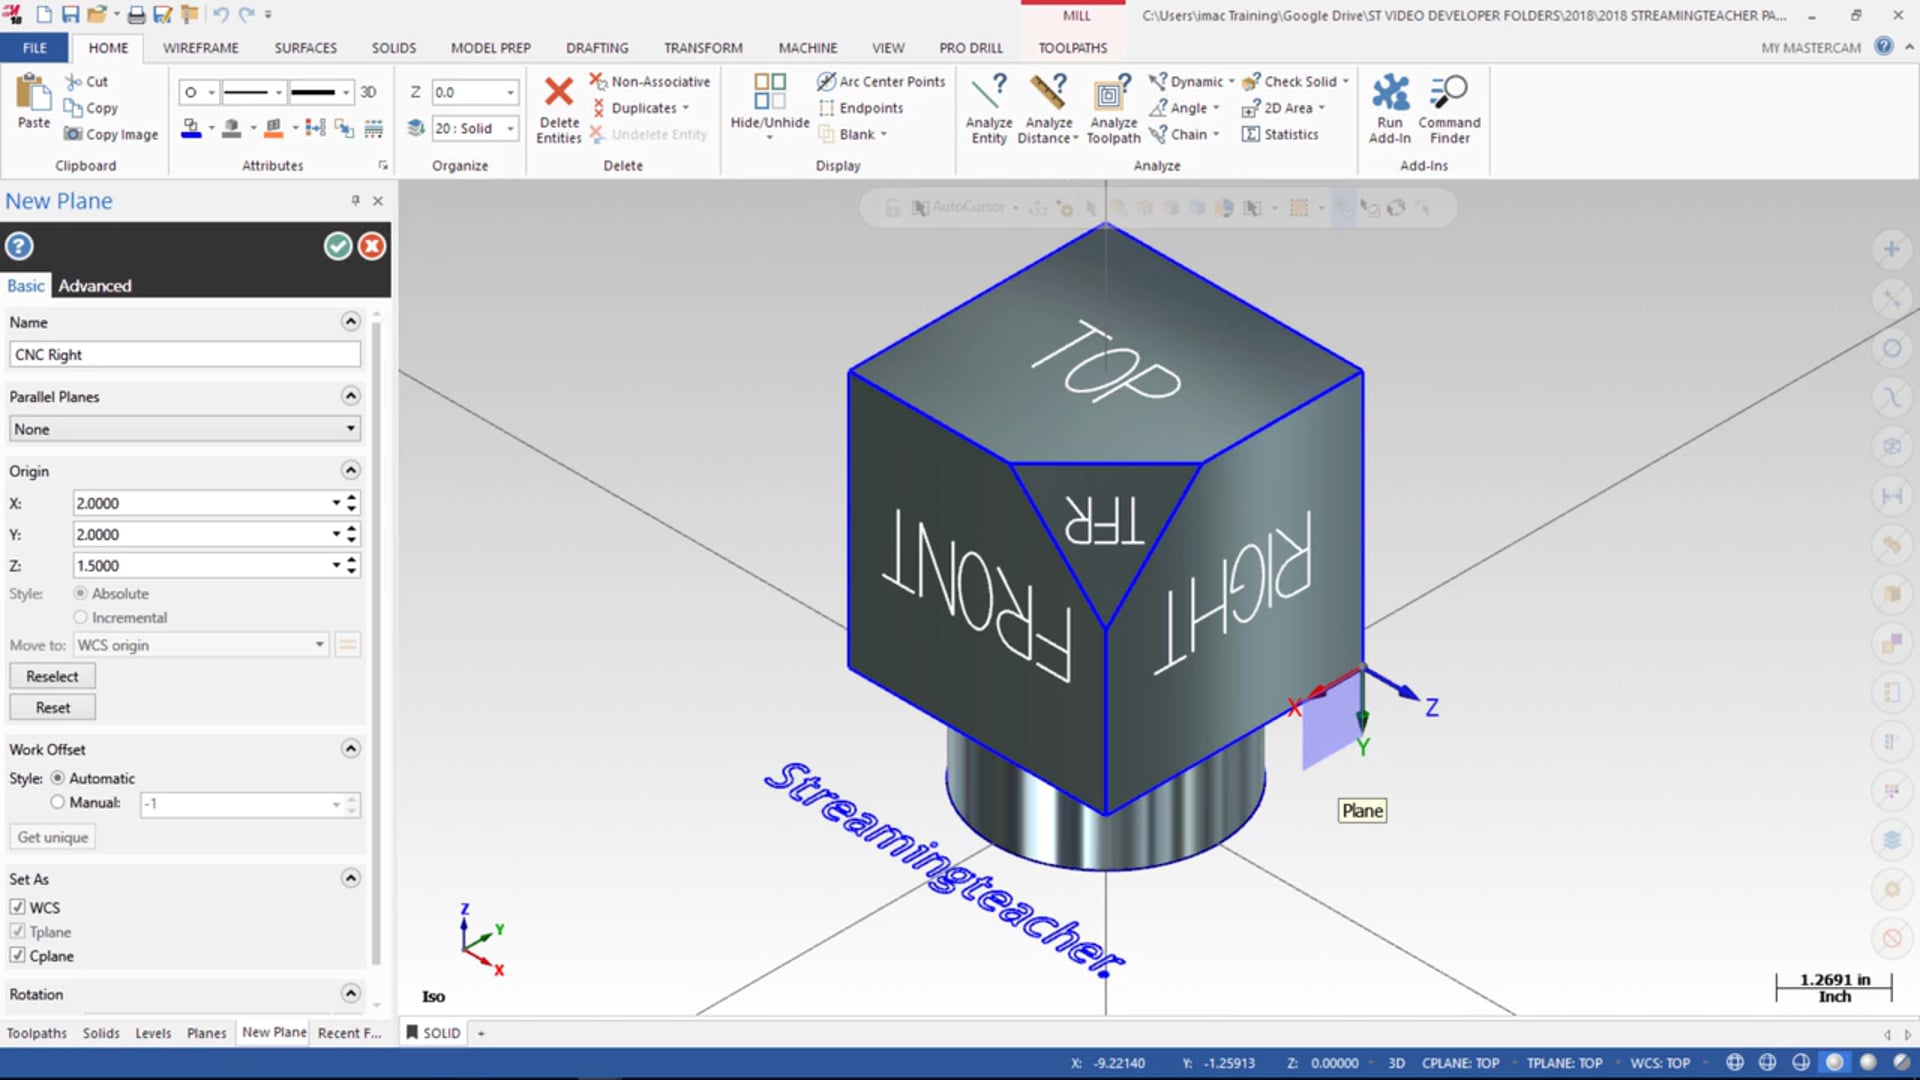
Task: Switch to TOOLPATHS ribbon tab
Action: [1072, 47]
